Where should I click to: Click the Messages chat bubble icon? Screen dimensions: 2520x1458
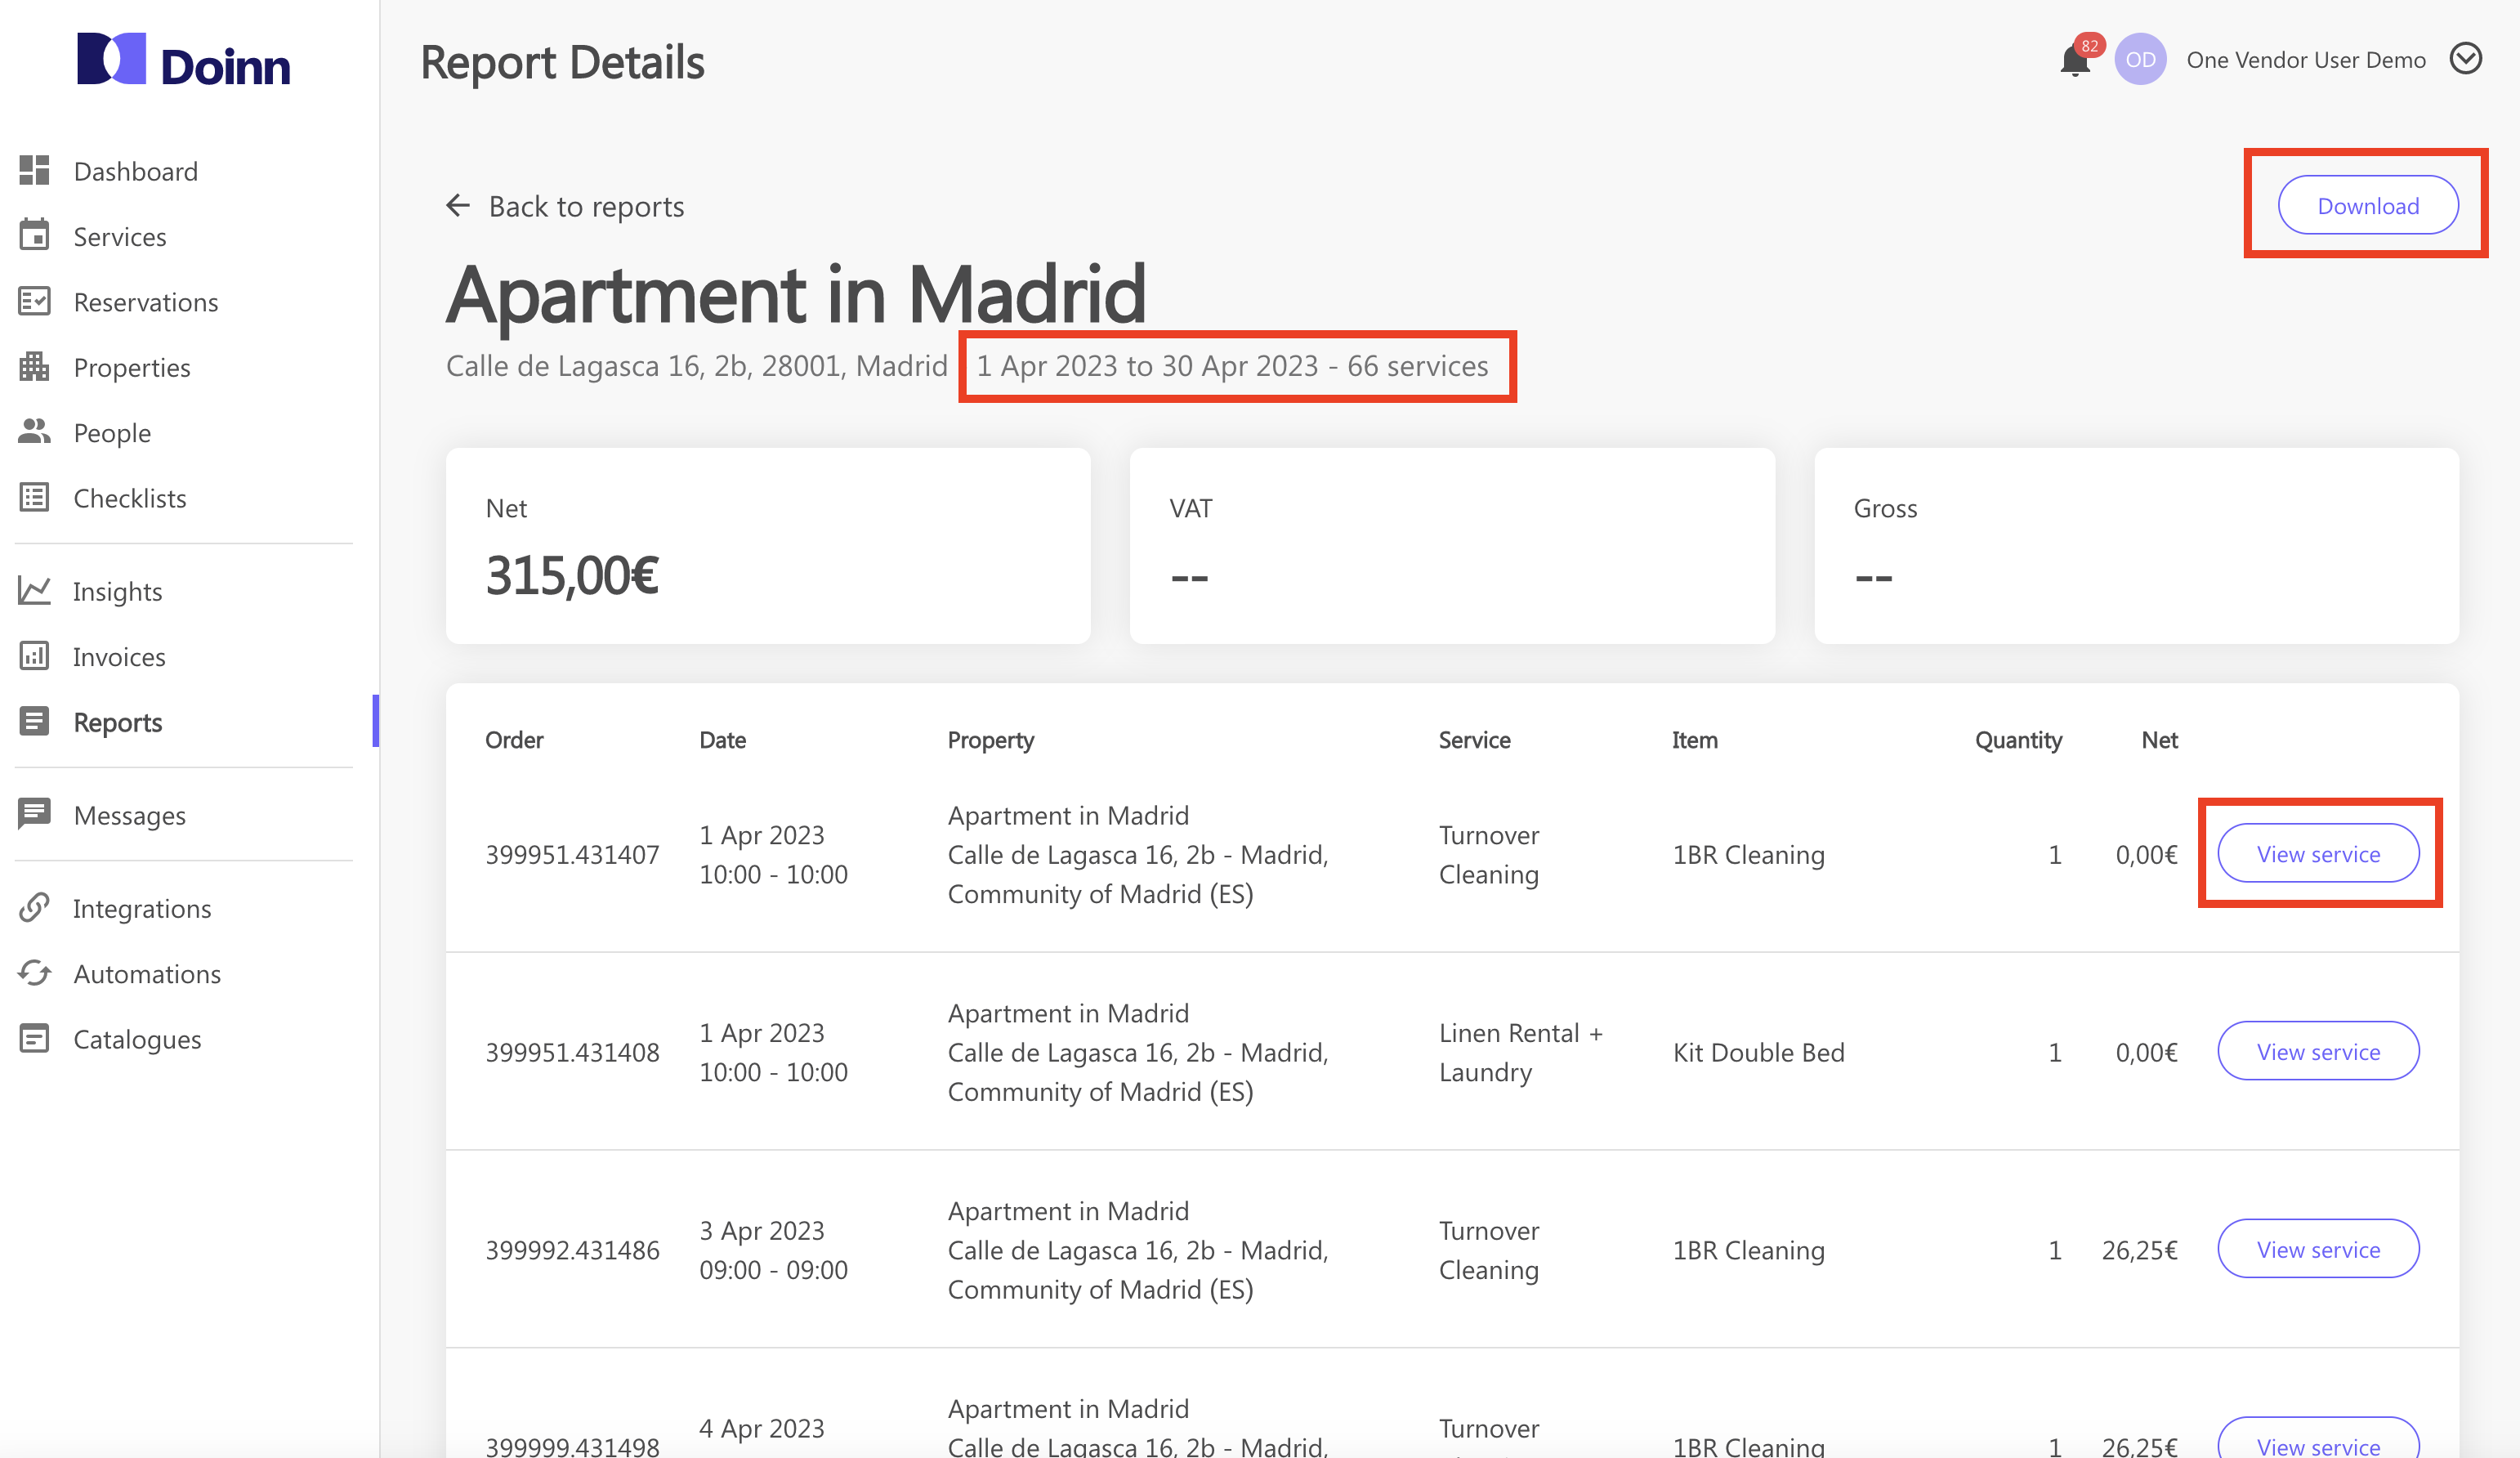[x=34, y=815]
